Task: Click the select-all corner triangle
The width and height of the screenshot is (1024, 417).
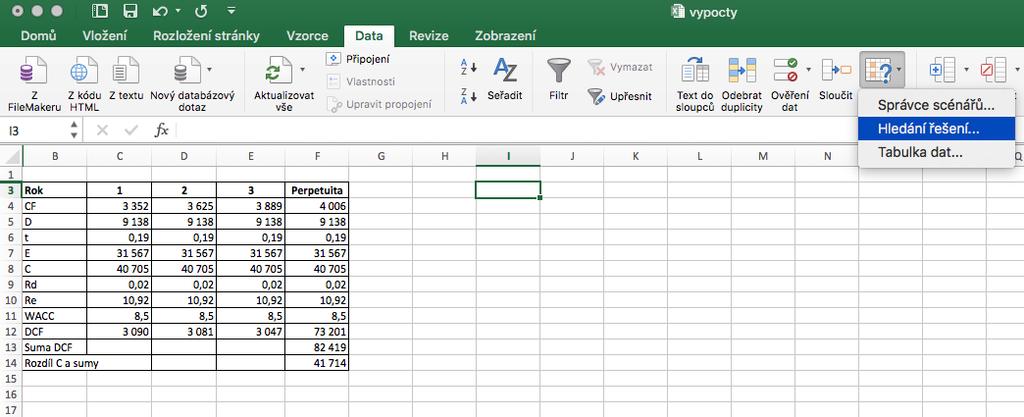Action: (x=11, y=156)
